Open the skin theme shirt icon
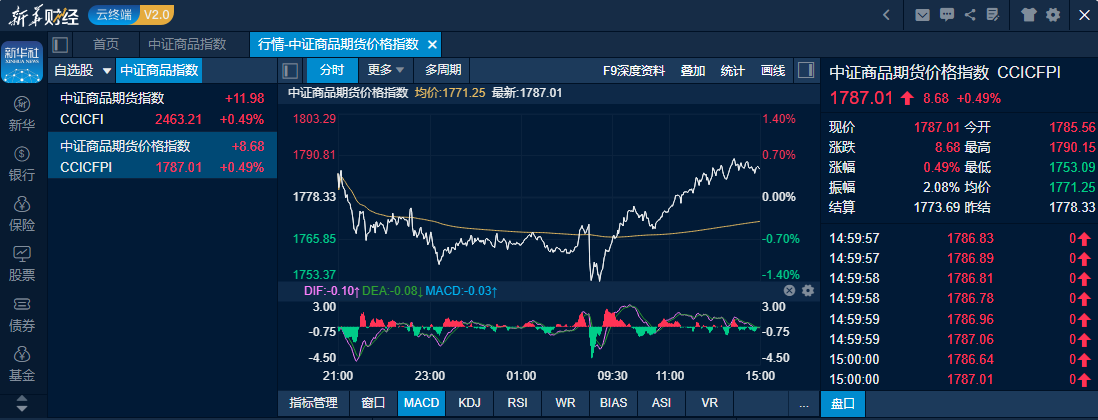The image size is (1098, 420). point(1029,15)
